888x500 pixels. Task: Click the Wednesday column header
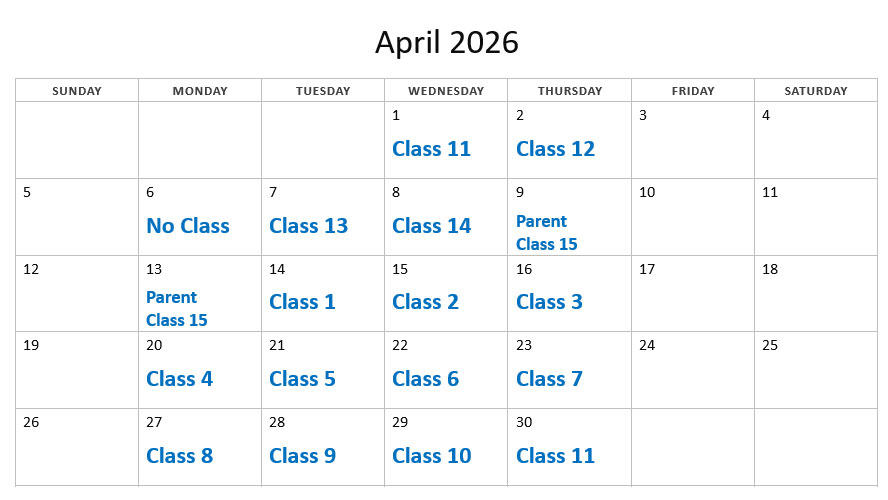tap(446, 91)
